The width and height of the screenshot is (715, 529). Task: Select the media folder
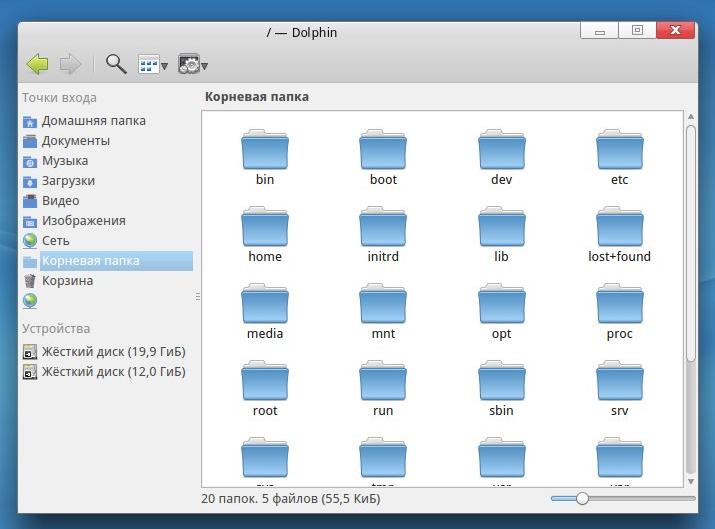[265, 305]
